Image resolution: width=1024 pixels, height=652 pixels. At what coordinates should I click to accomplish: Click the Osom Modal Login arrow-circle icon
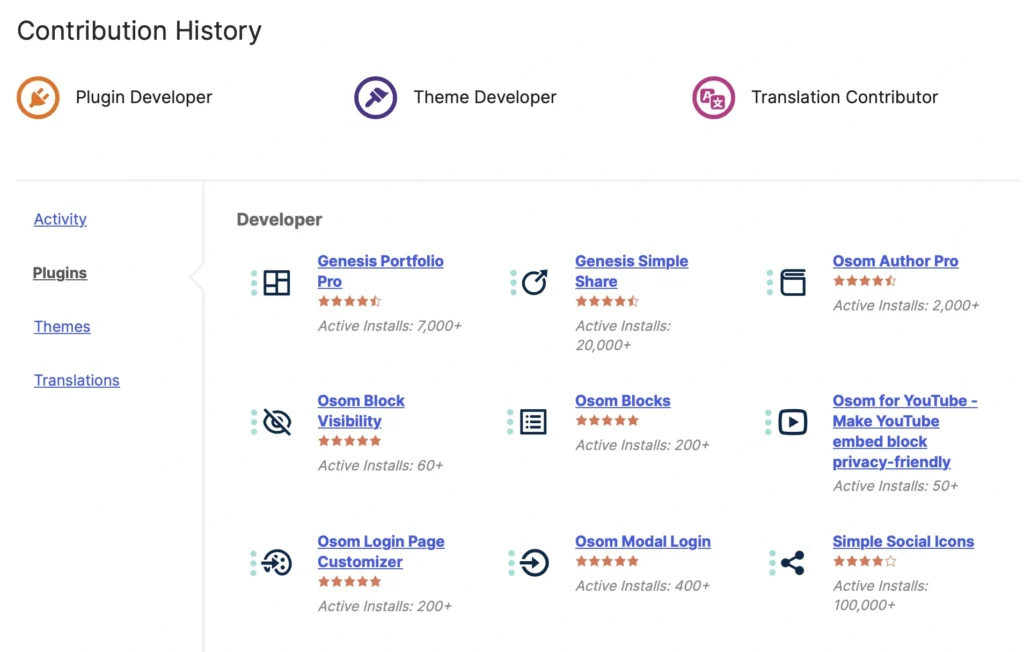click(534, 562)
